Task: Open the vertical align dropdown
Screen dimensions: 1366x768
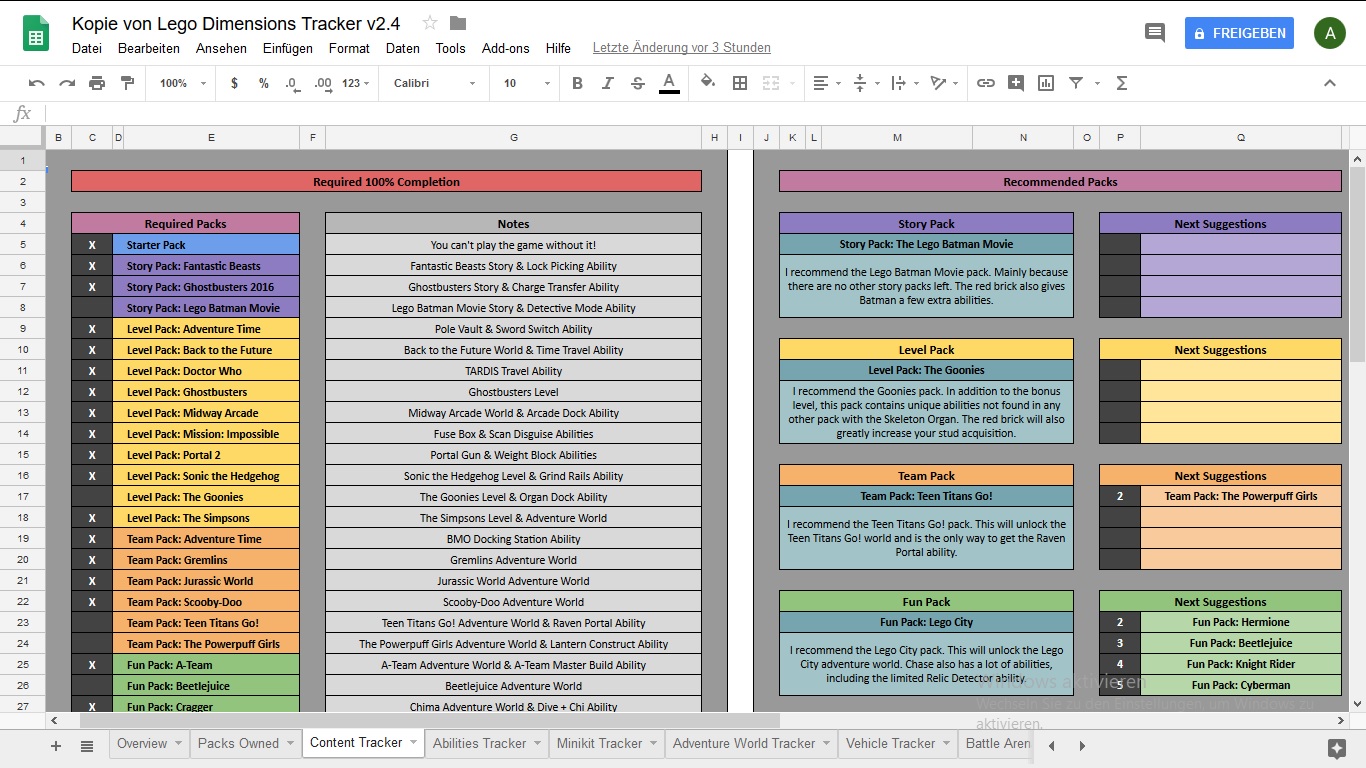Action: pos(865,83)
